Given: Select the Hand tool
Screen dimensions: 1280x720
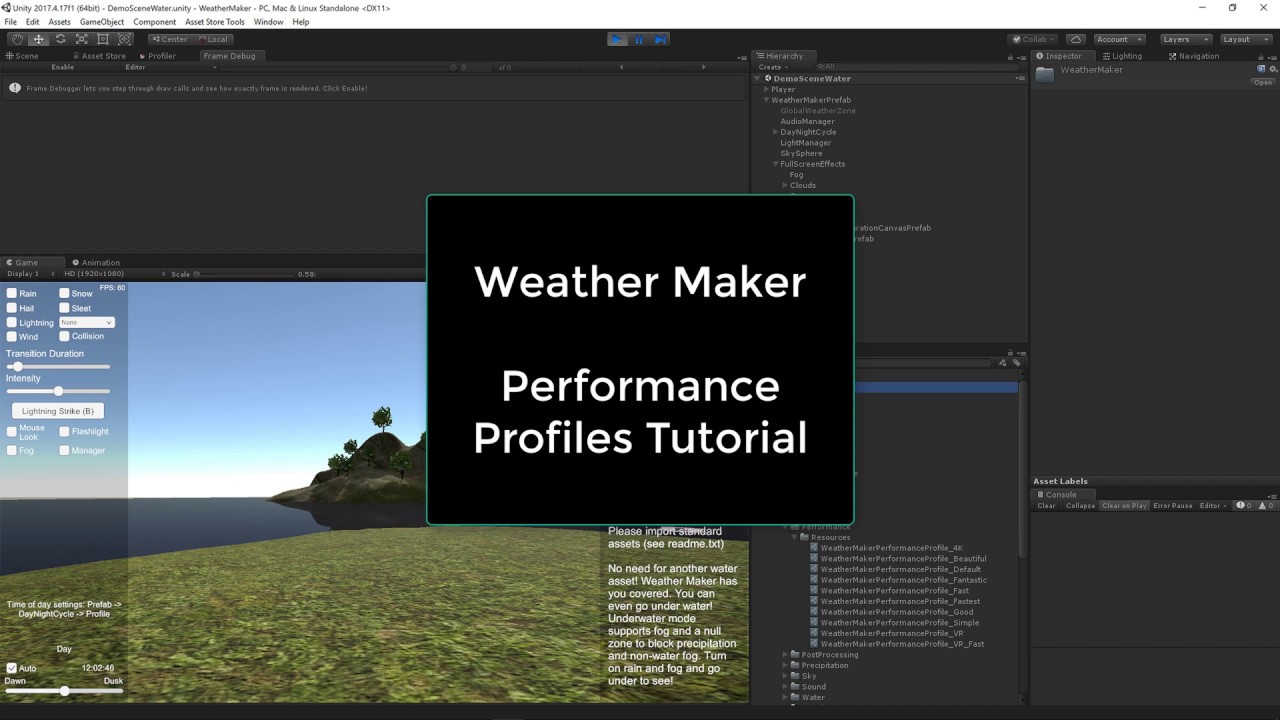Looking at the screenshot, I should (17, 39).
